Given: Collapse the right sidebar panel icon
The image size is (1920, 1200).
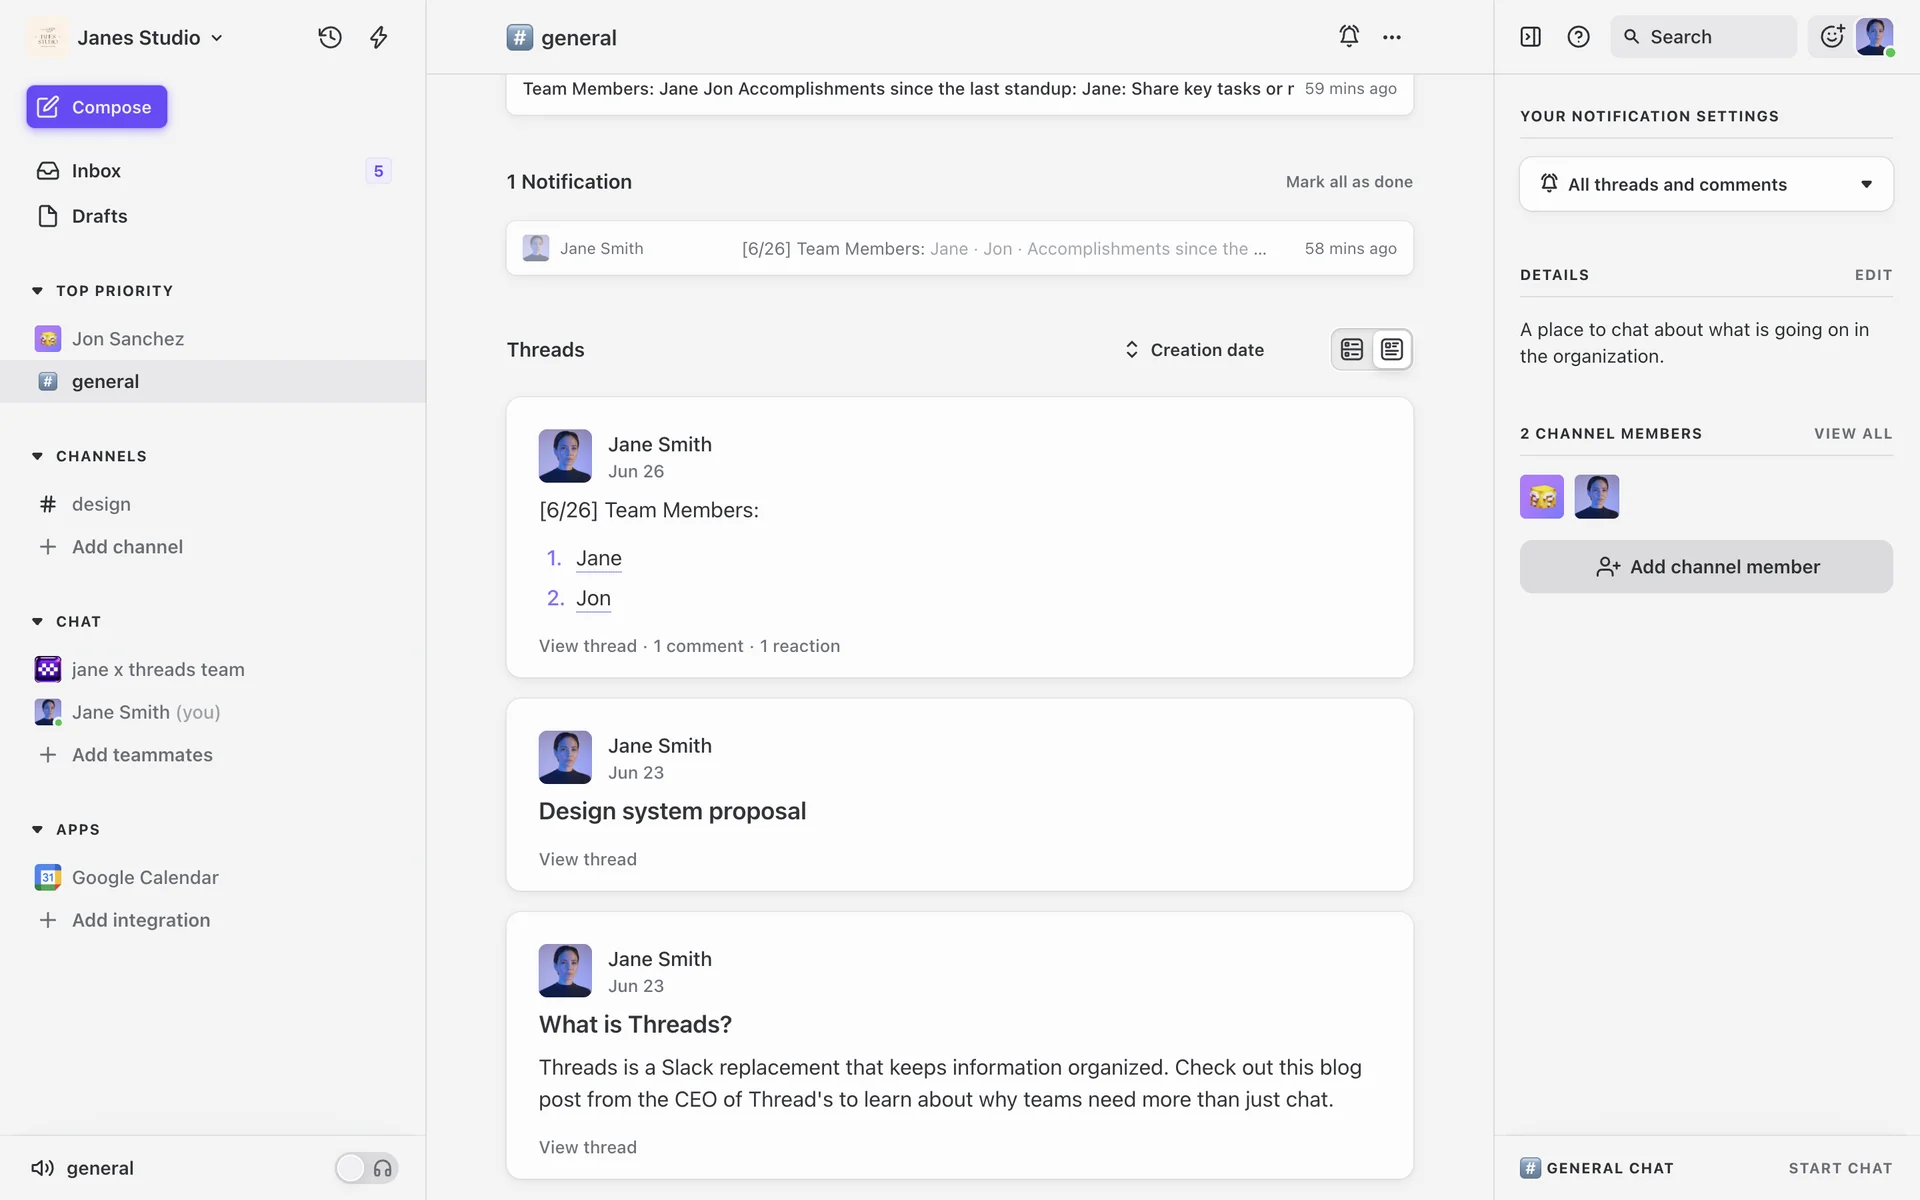Looking at the screenshot, I should pyautogui.click(x=1530, y=37).
